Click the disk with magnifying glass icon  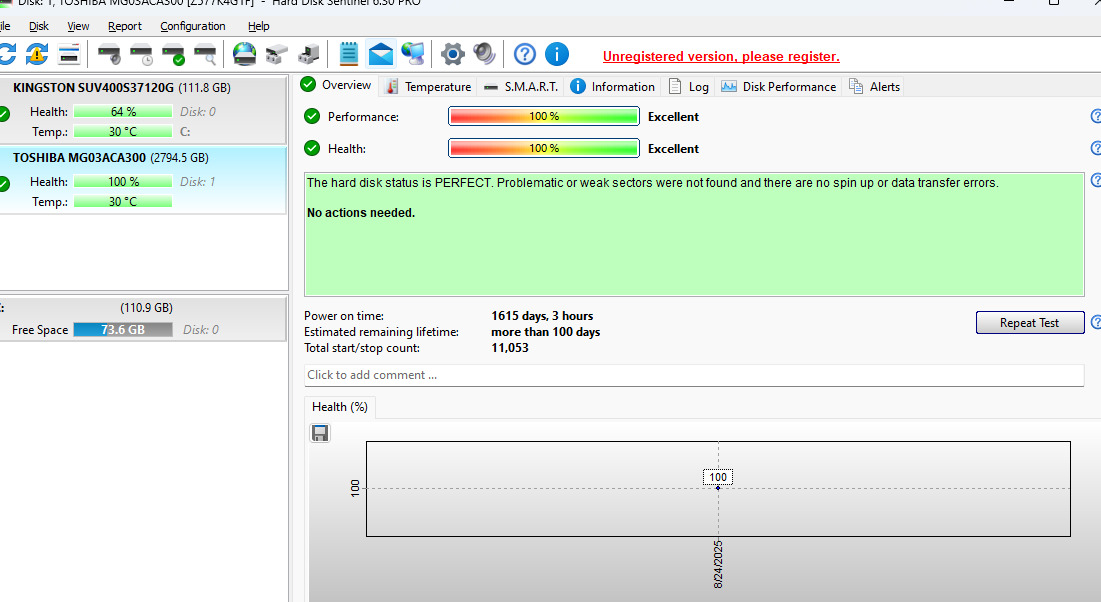pos(205,54)
